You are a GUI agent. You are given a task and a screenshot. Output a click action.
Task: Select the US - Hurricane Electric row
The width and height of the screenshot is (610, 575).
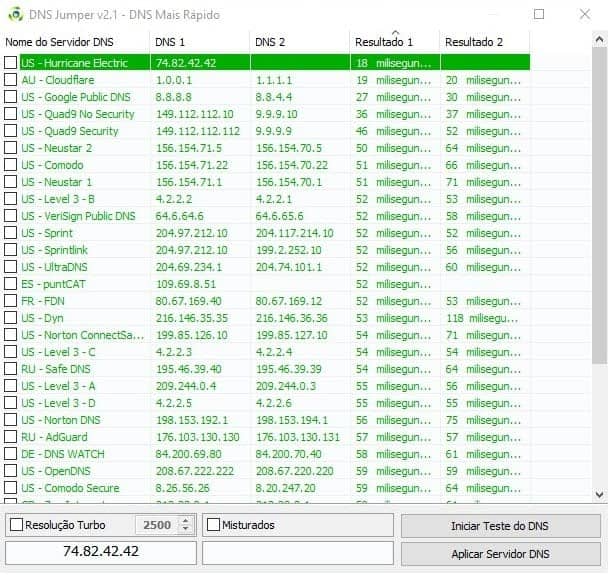coord(275,63)
